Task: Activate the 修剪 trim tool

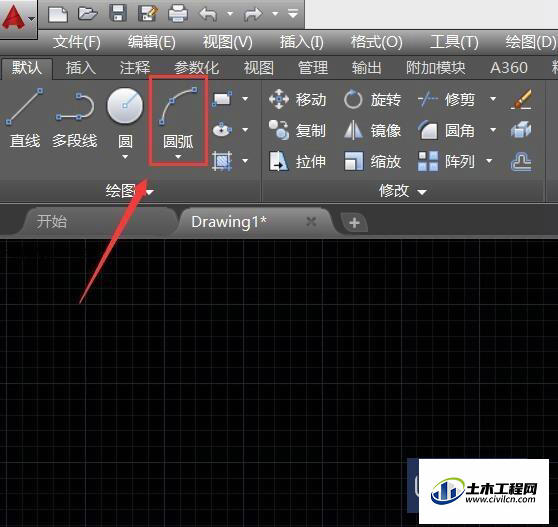Action: coord(446,99)
